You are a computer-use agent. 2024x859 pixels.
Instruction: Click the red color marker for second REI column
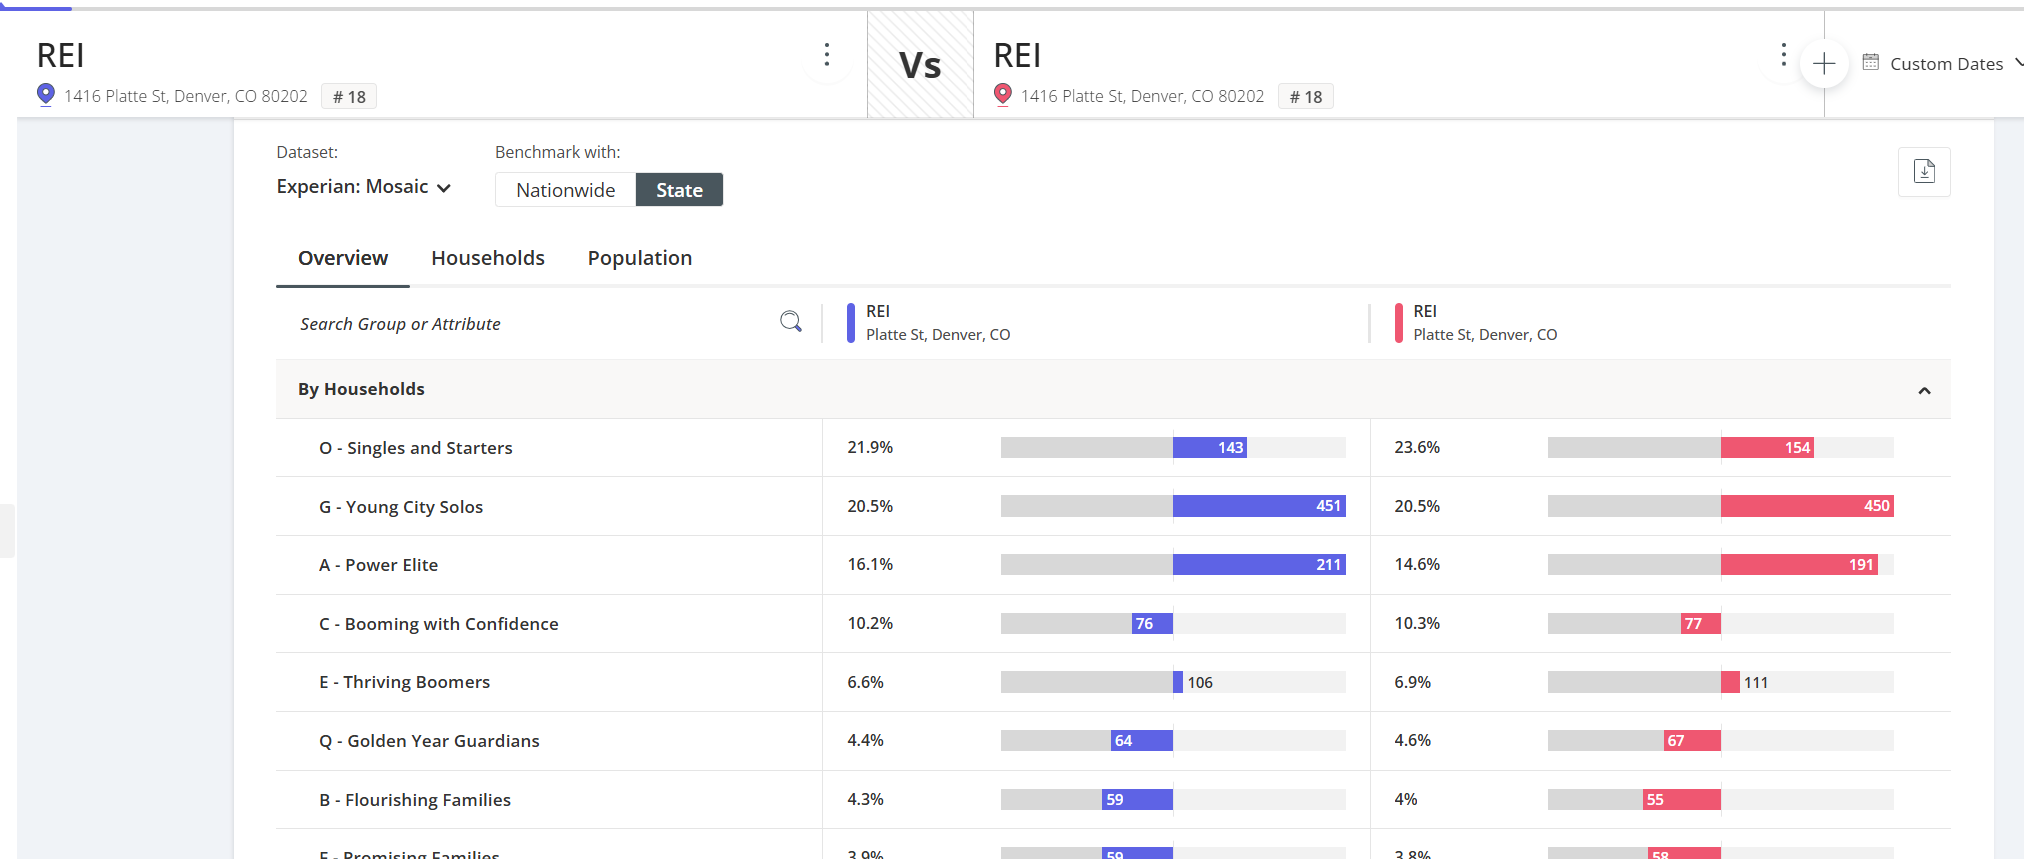[x=1399, y=323]
